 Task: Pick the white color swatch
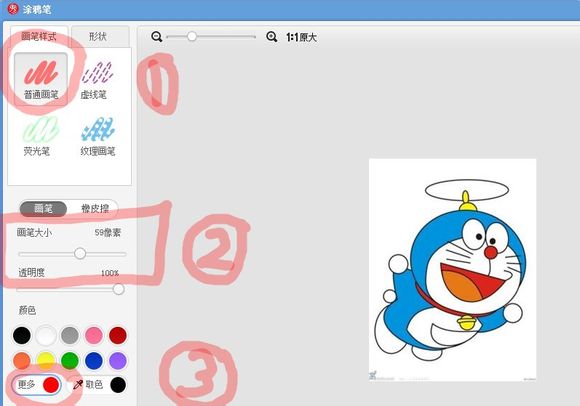46,336
